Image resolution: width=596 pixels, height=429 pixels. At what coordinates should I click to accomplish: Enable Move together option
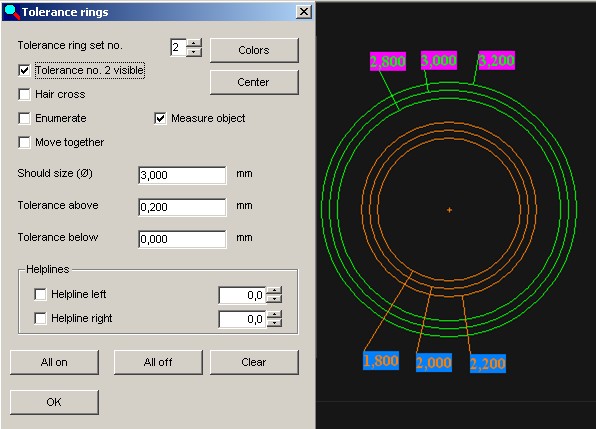24,142
